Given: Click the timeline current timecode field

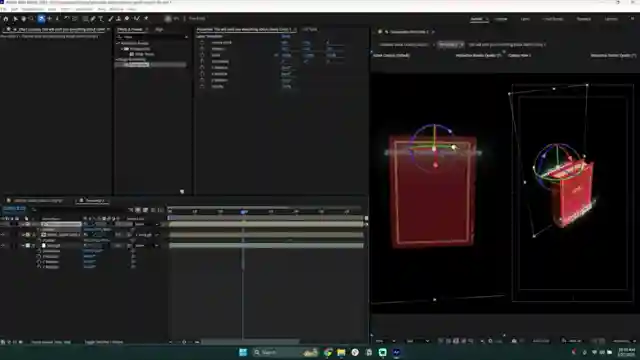Looking at the screenshot, I should 14,208.
